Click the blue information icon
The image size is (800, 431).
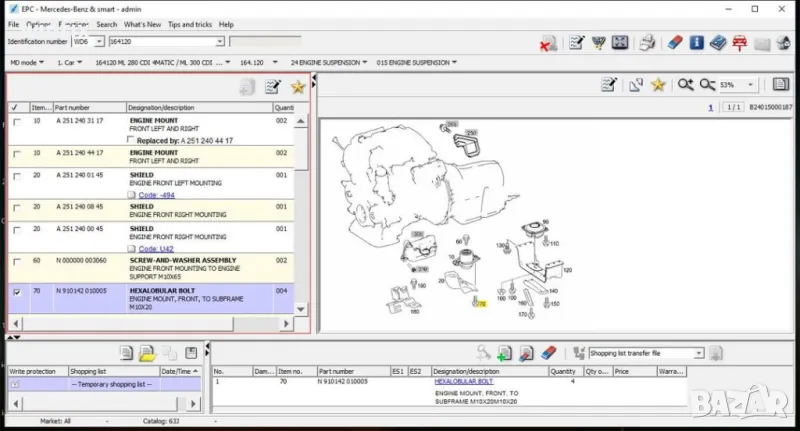[696, 43]
